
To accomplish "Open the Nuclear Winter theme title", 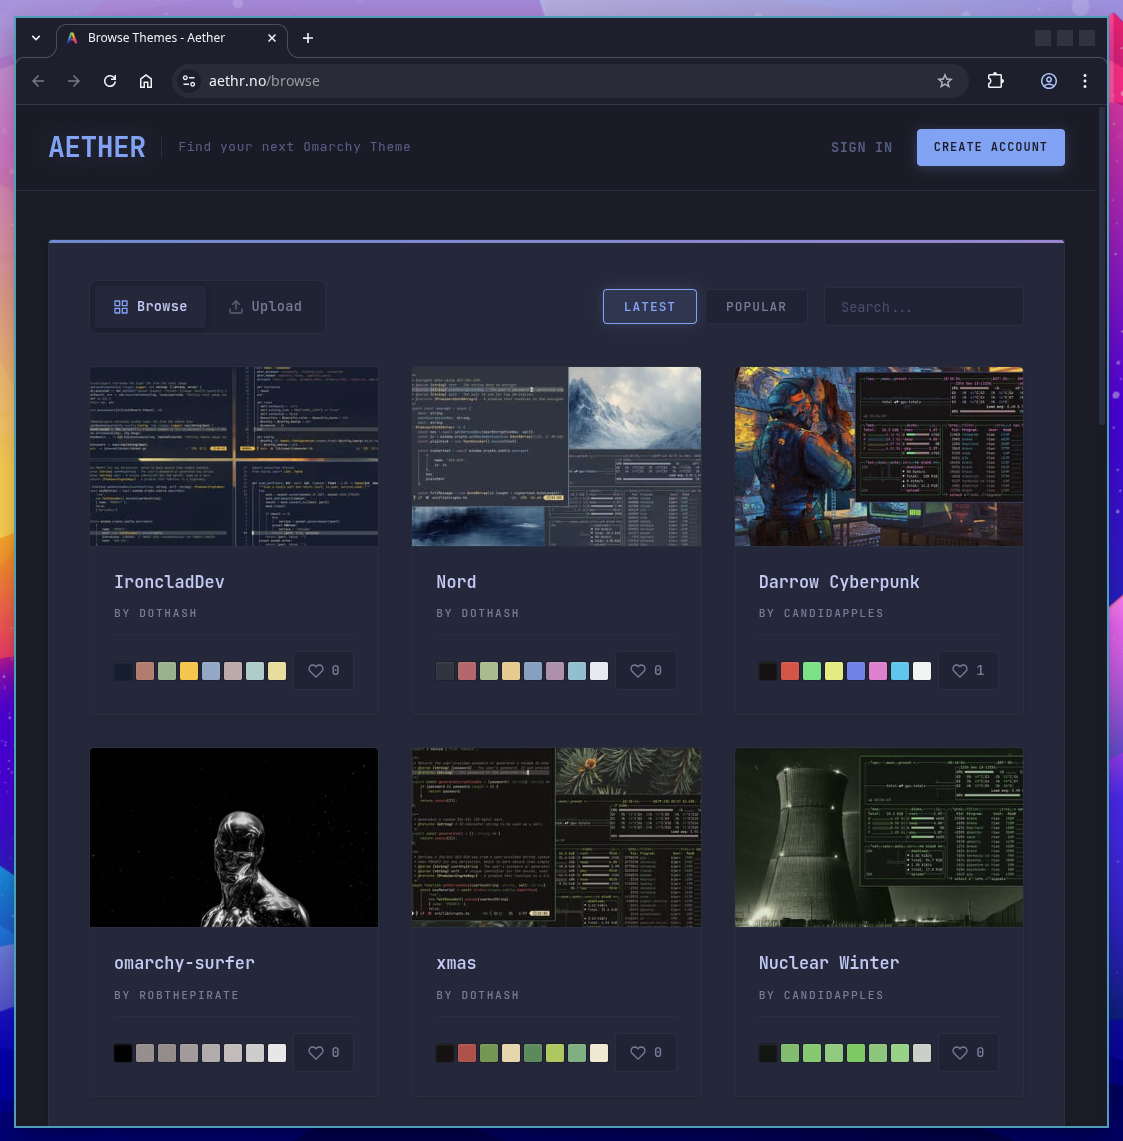I will click(829, 963).
